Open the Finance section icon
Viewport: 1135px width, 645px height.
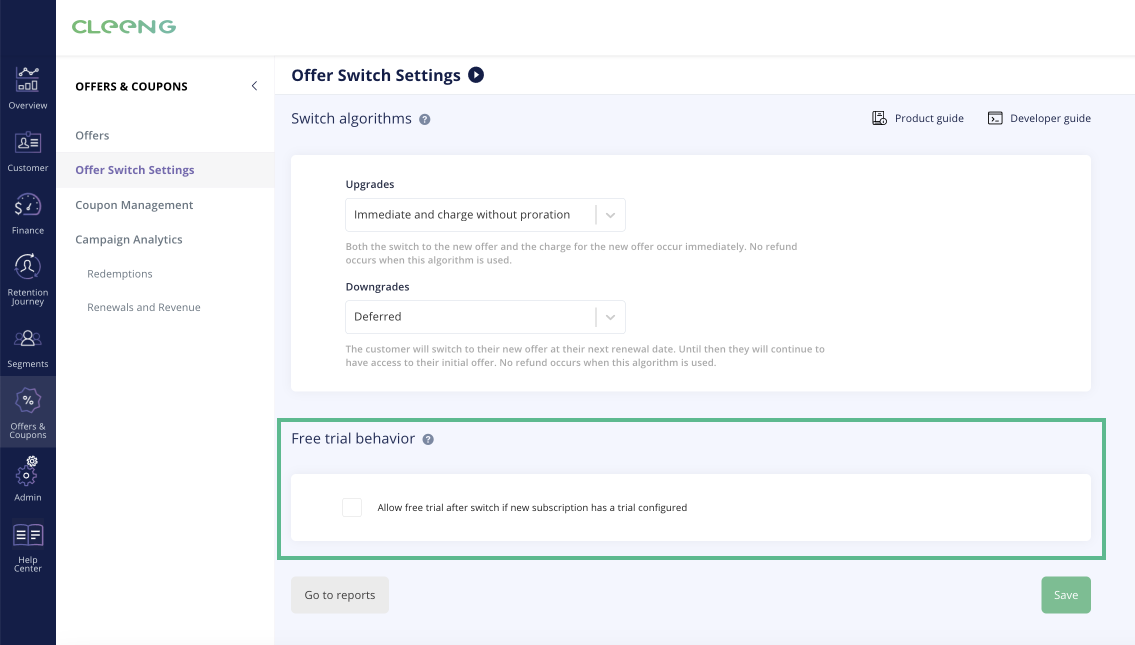point(28,206)
